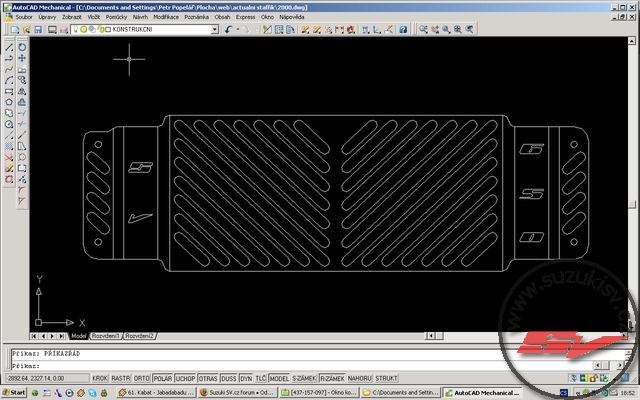Viewport: 640px width, 400px height.
Task: Toggle DUSS in the status bar
Action: (229, 378)
